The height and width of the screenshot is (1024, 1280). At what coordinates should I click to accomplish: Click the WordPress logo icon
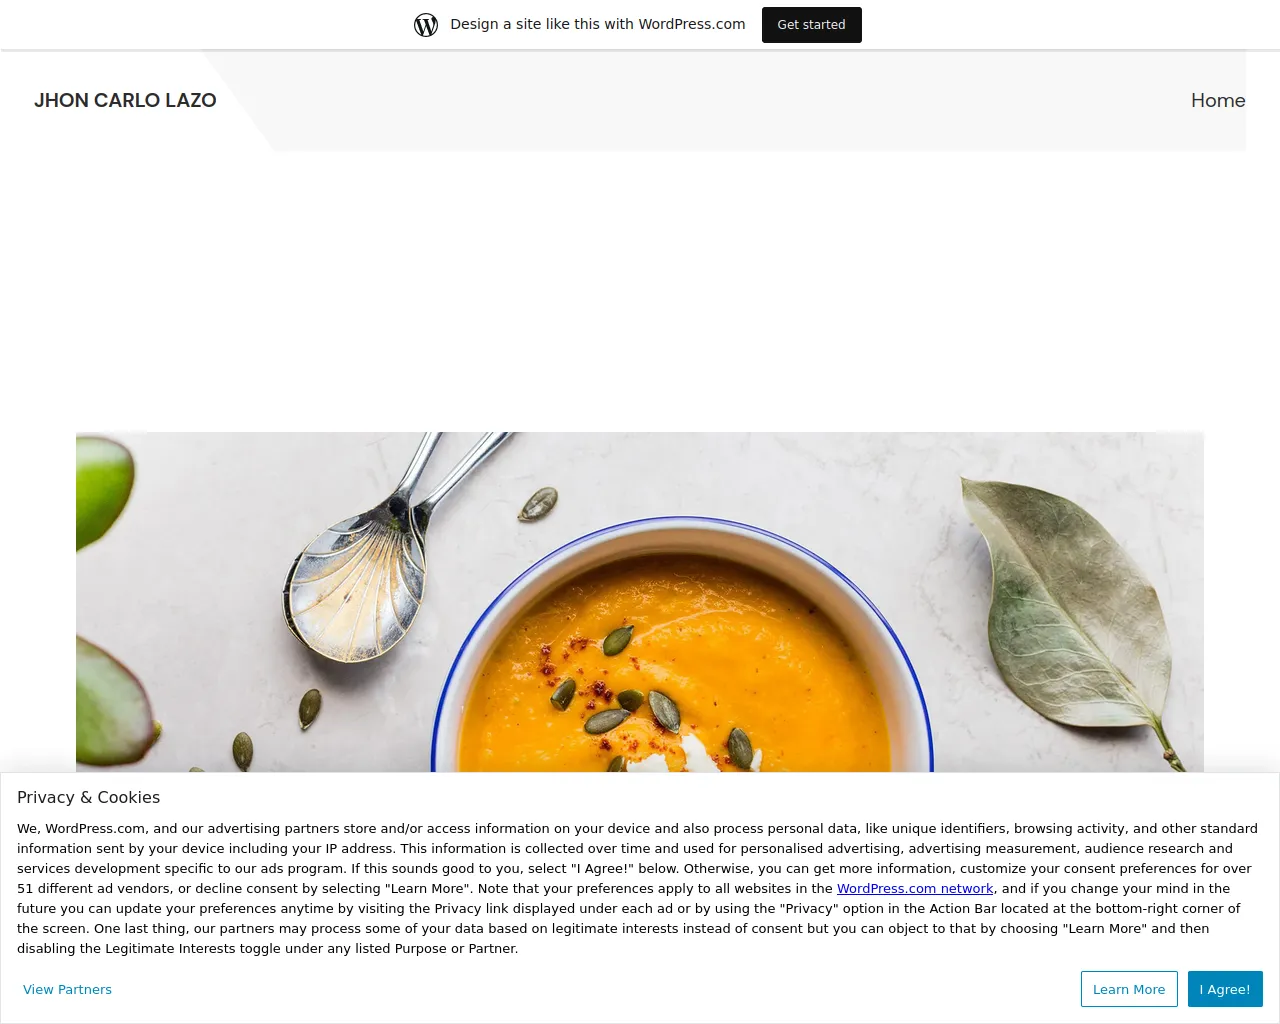426,24
